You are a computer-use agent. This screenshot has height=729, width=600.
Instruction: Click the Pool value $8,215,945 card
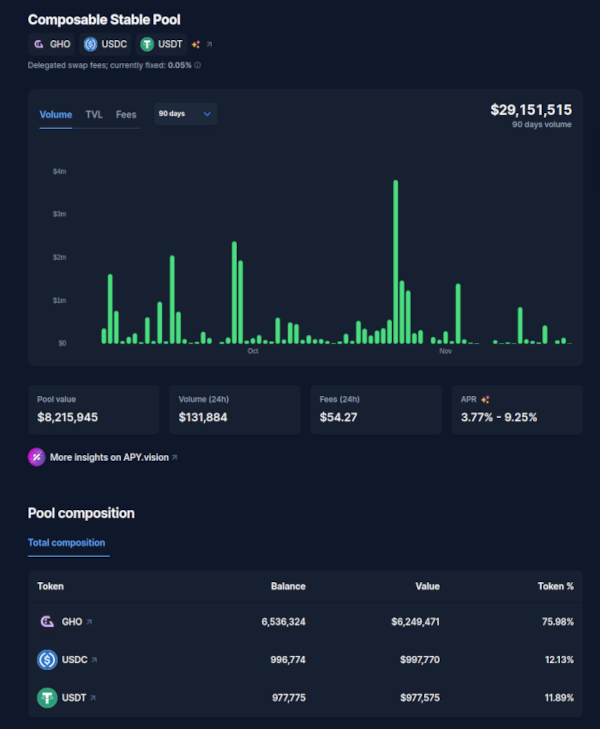94,410
